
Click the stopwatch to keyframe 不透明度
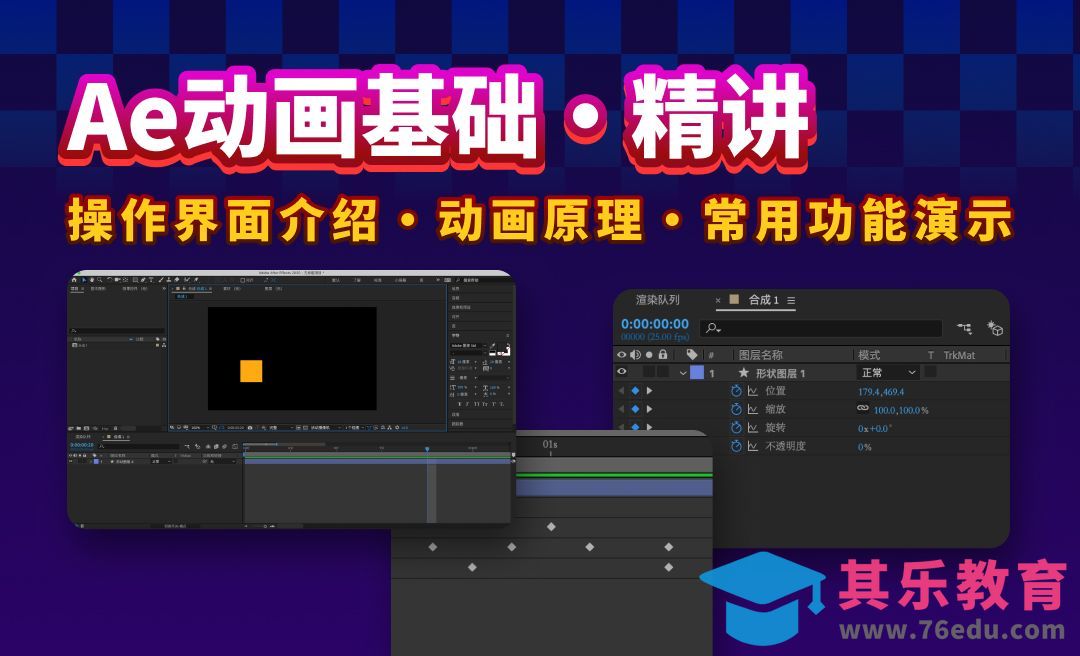pos(734,447)
